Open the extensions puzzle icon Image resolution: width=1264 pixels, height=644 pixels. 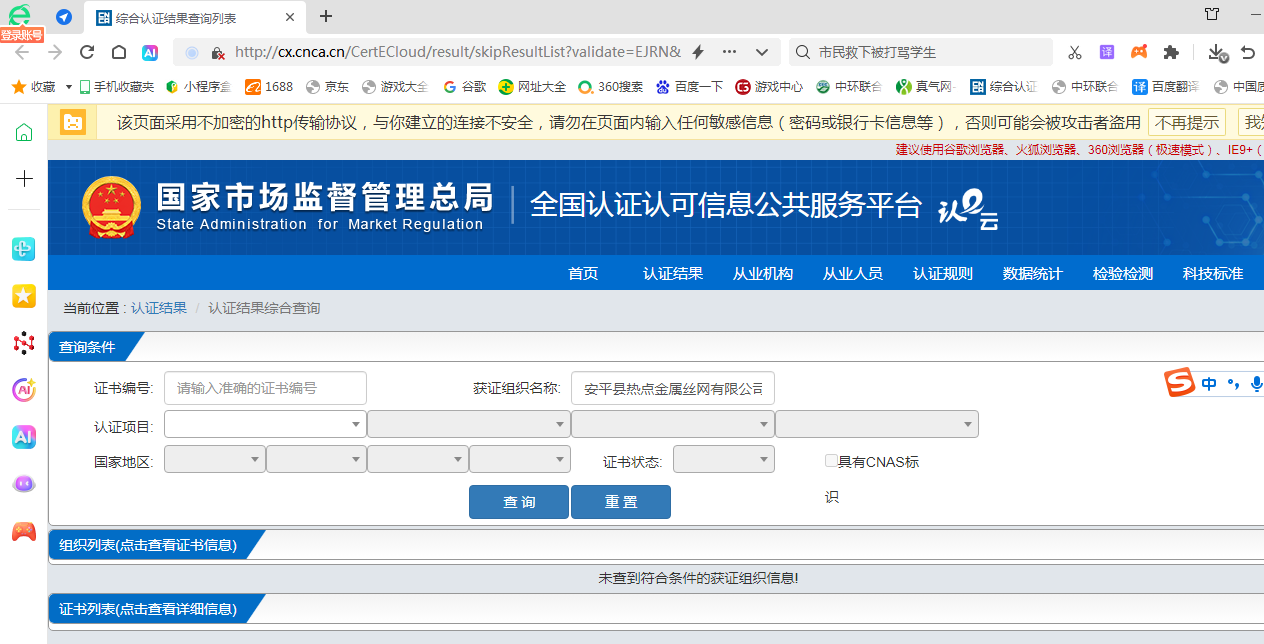pos(1171,52)
